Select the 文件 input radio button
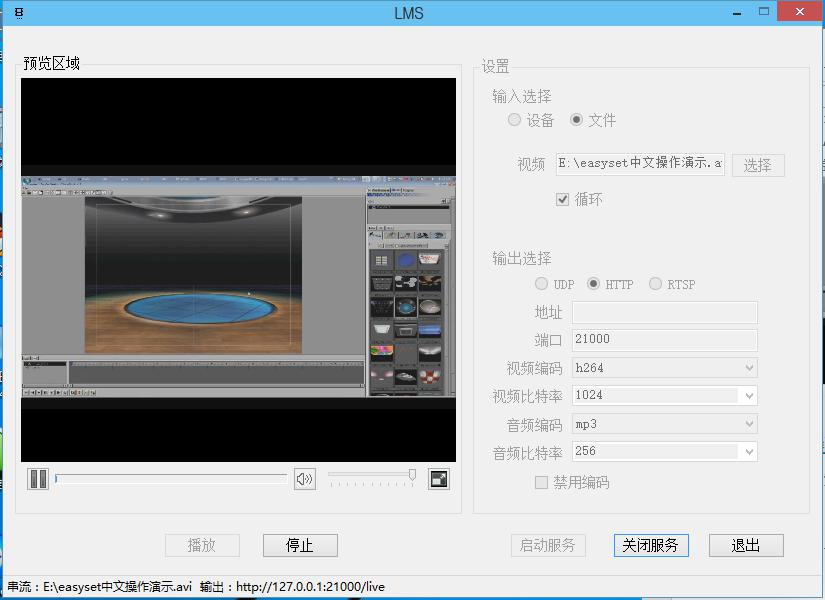 (x=576, y=120)
